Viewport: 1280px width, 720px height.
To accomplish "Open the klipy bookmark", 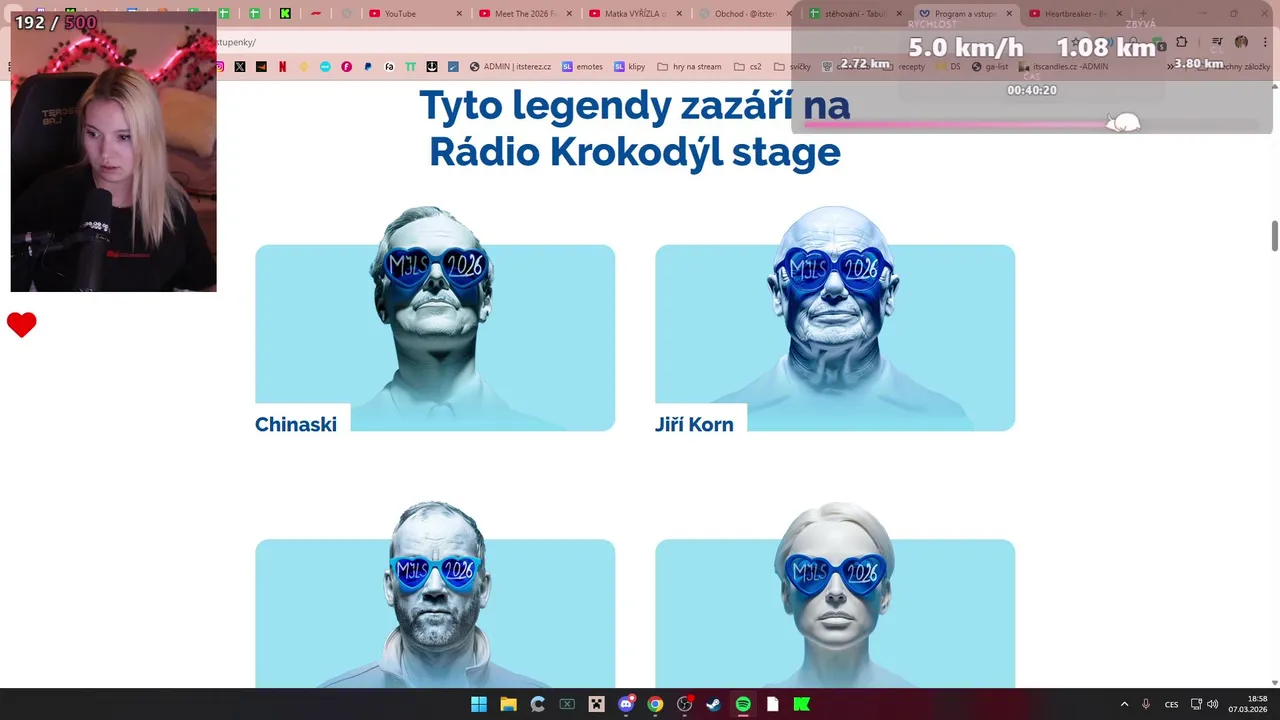I will (x=630, y=67).
